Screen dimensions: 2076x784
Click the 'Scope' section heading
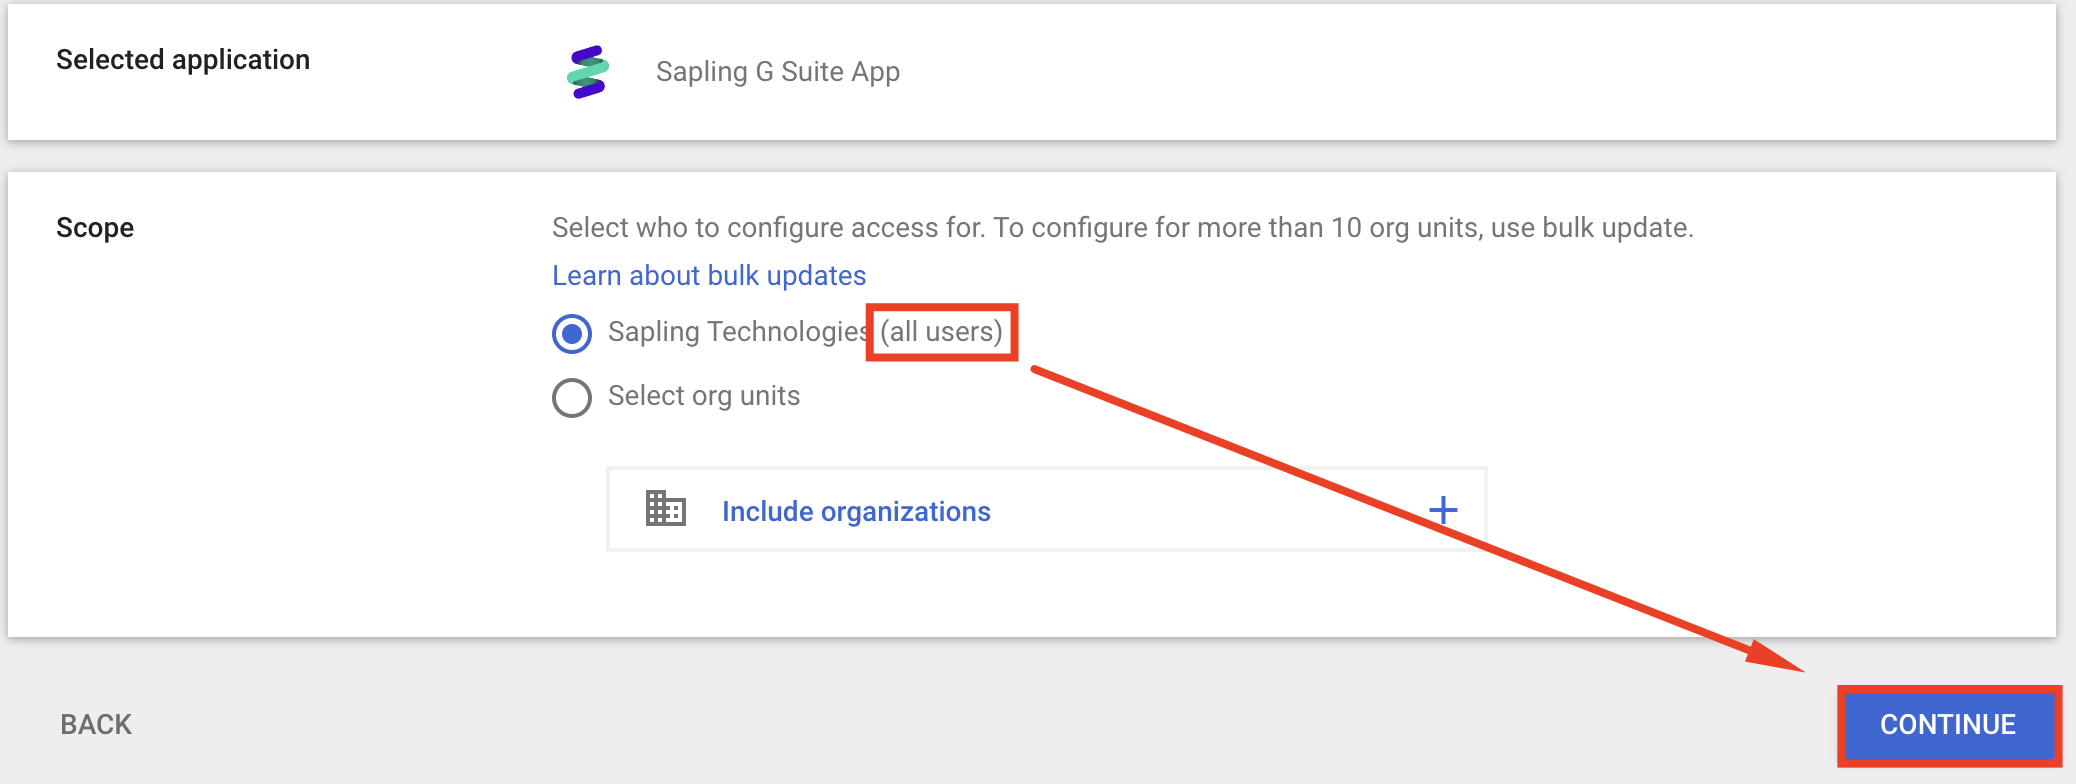(x=95, y=228)
